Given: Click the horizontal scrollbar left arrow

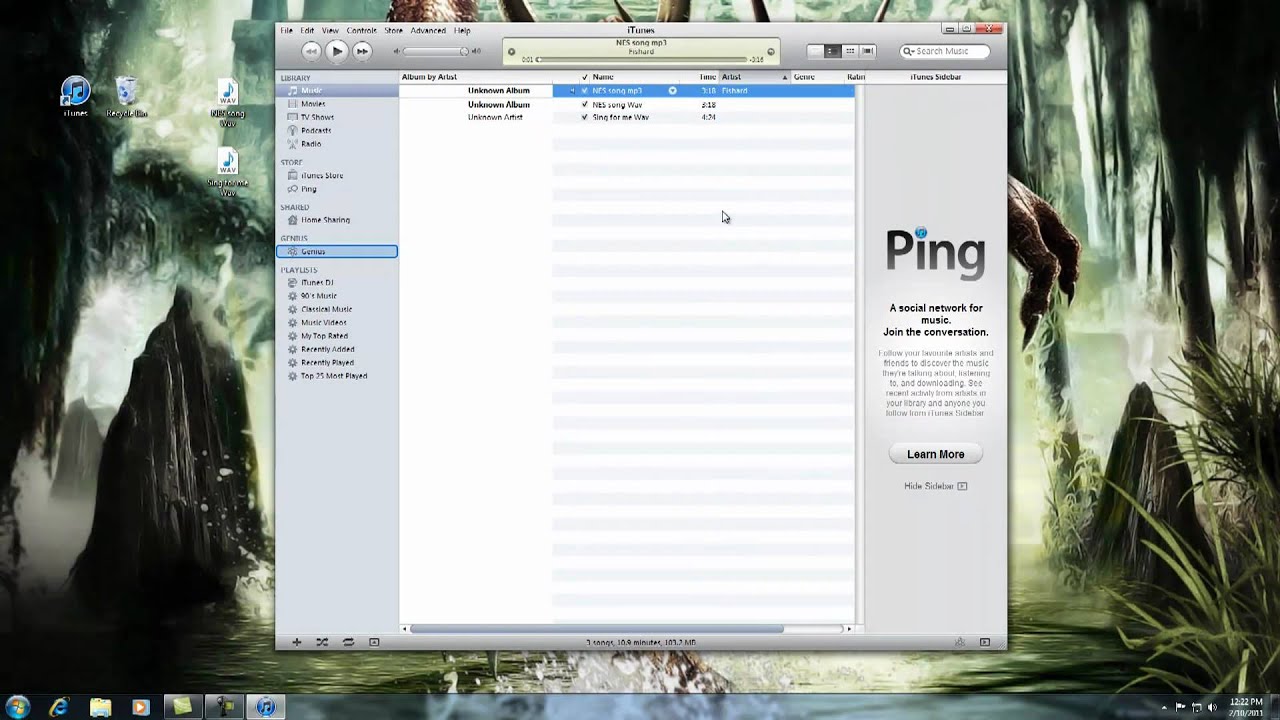Looking at the screenshot, I should click(x=405, y=629).
